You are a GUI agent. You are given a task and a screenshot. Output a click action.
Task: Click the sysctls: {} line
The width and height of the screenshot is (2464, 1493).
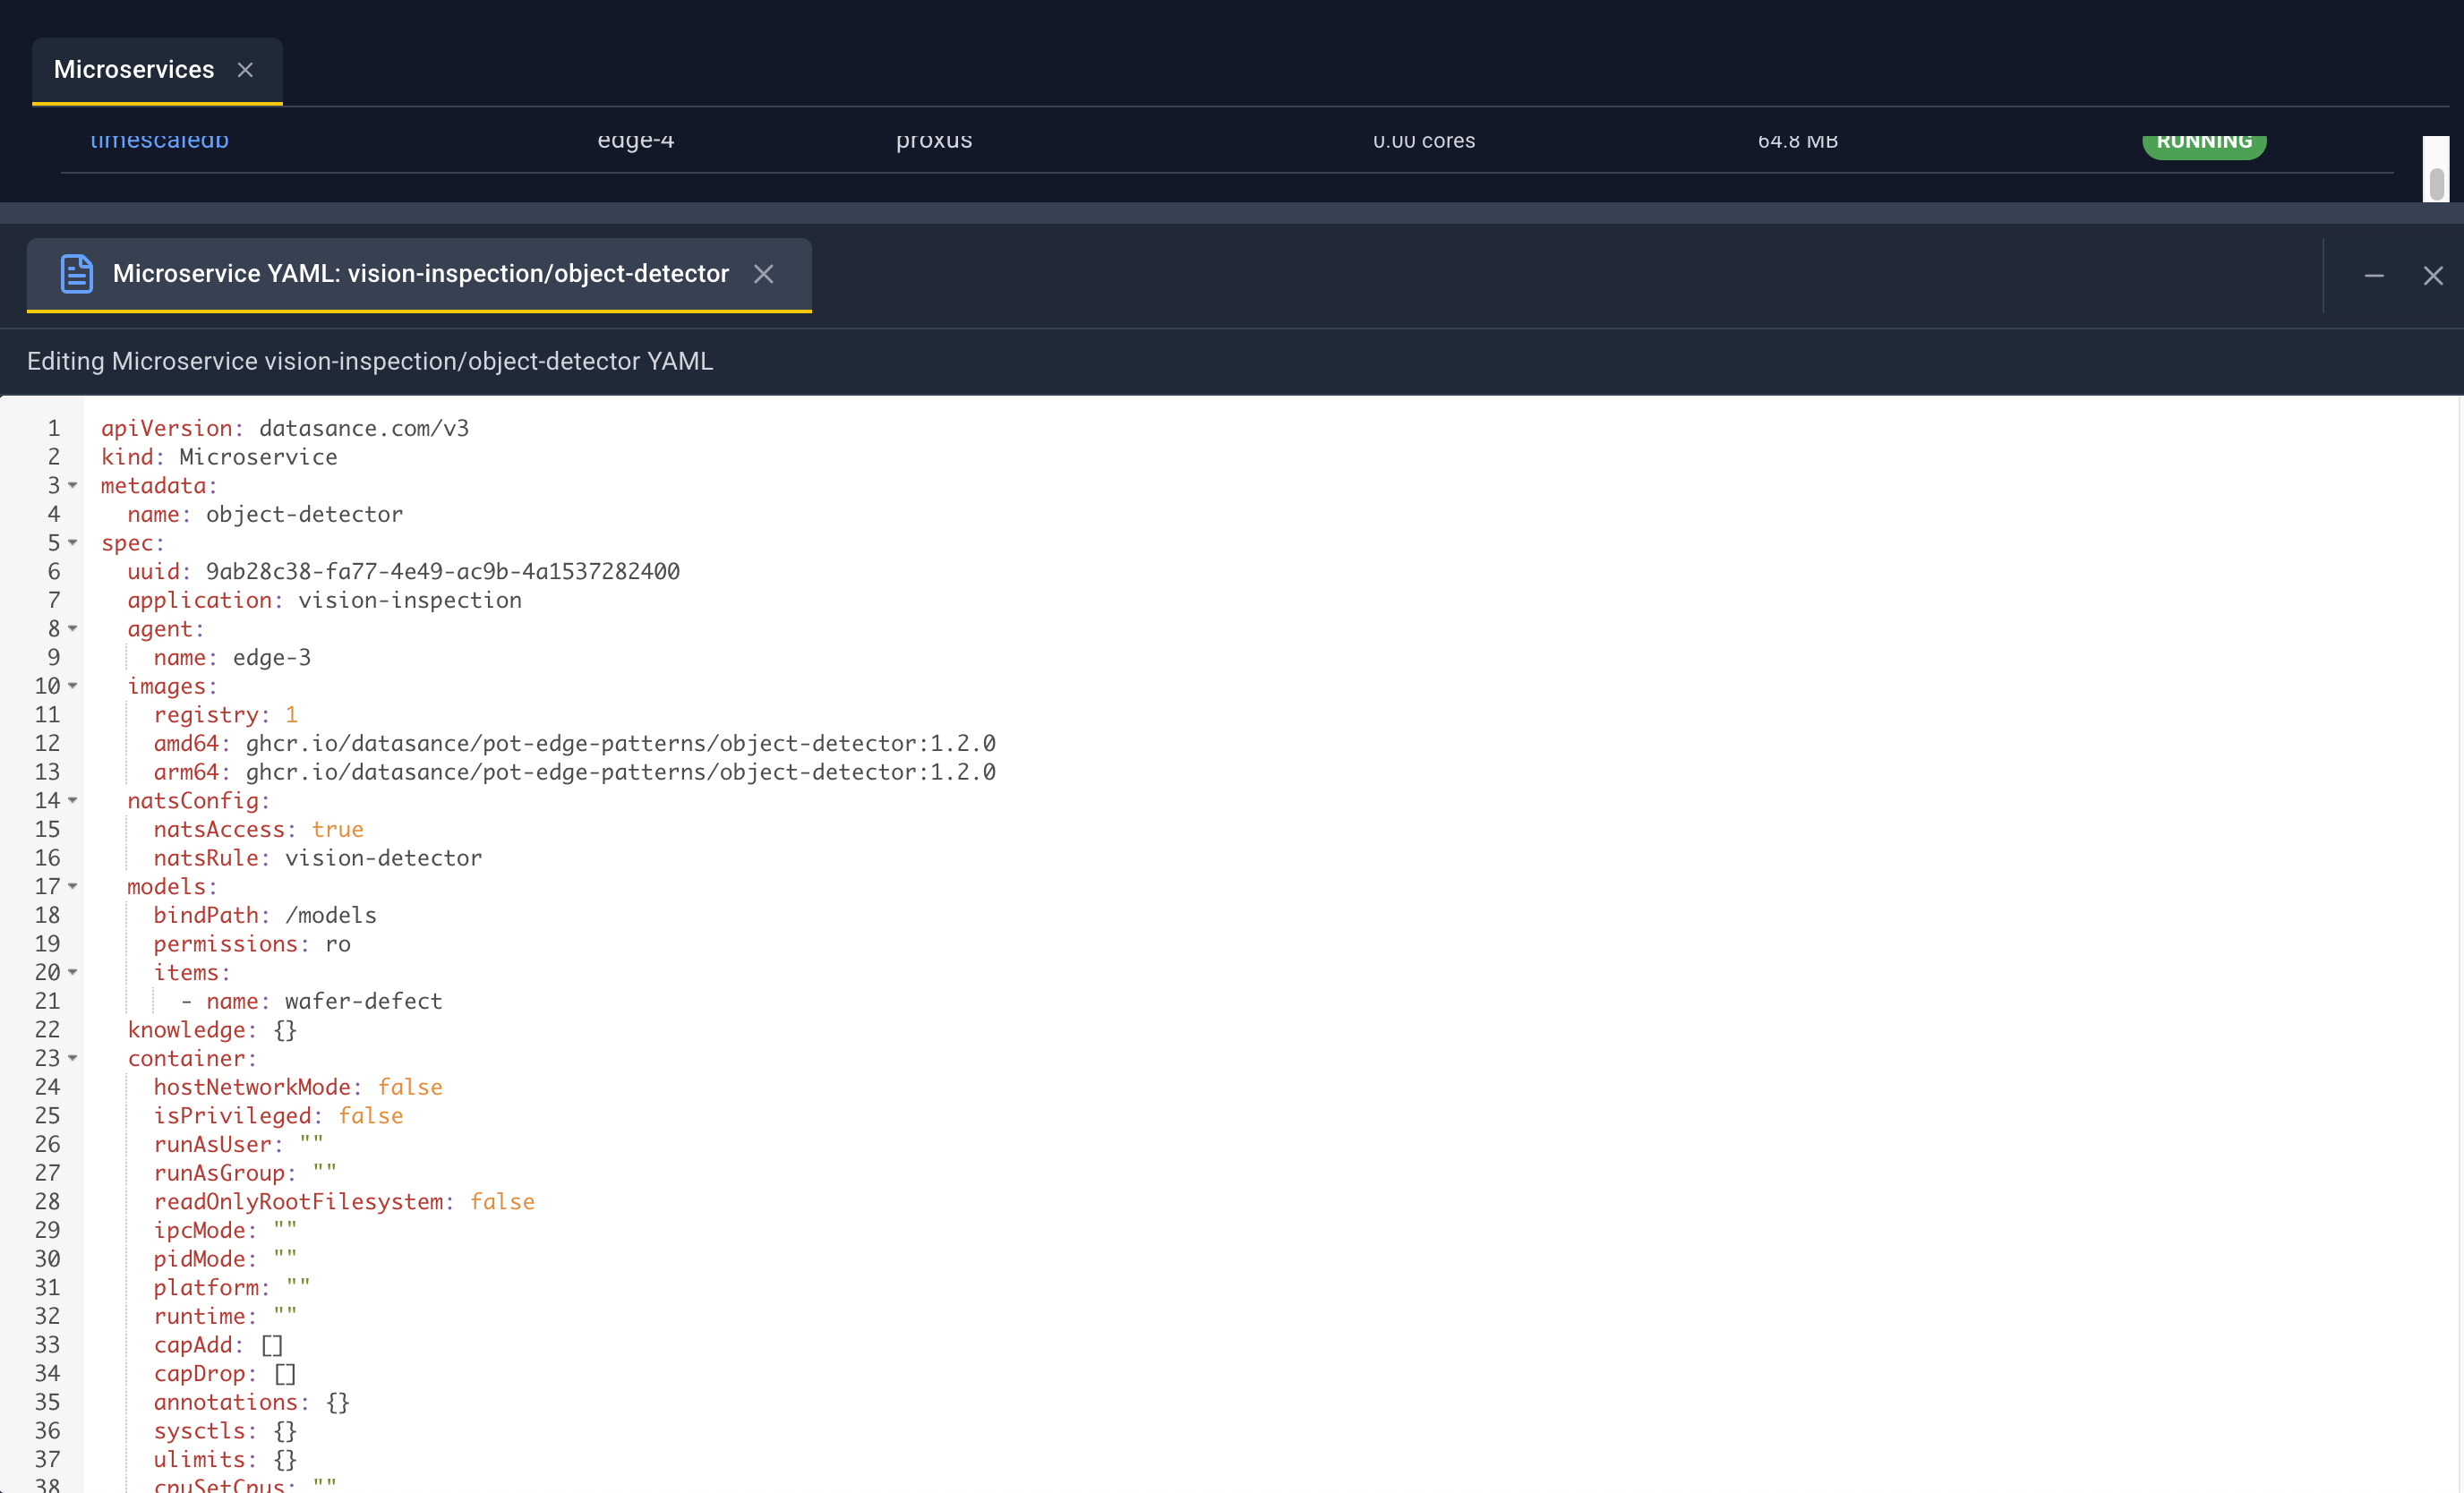(x=225, y=1431)
